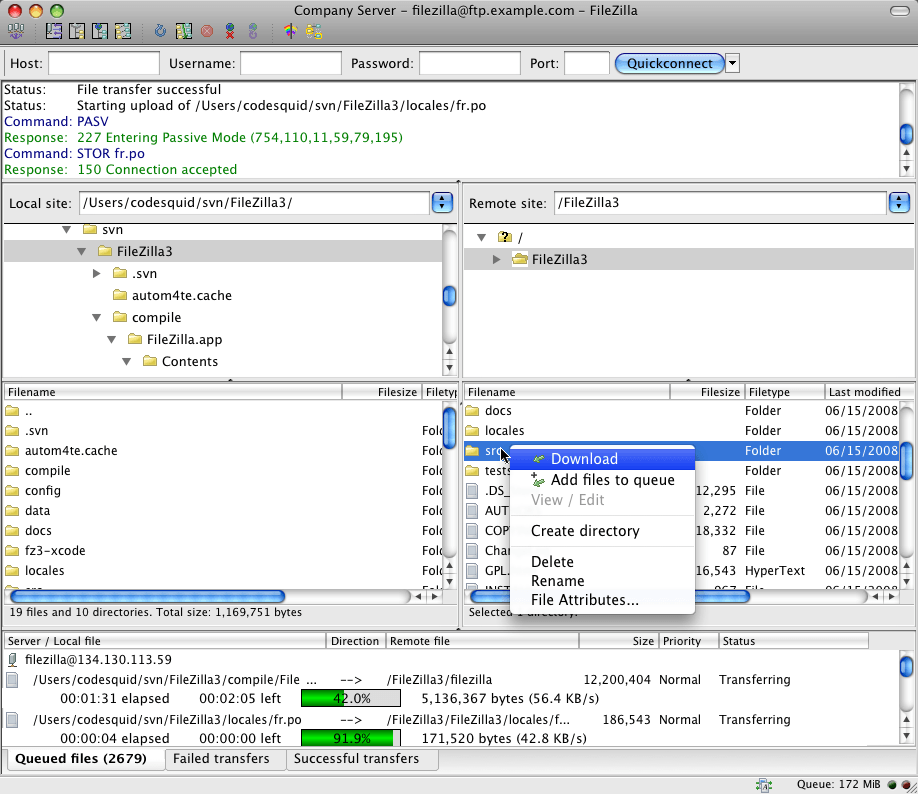
Task: Toggle the remote directory tree view
Action: coord(99,31)
